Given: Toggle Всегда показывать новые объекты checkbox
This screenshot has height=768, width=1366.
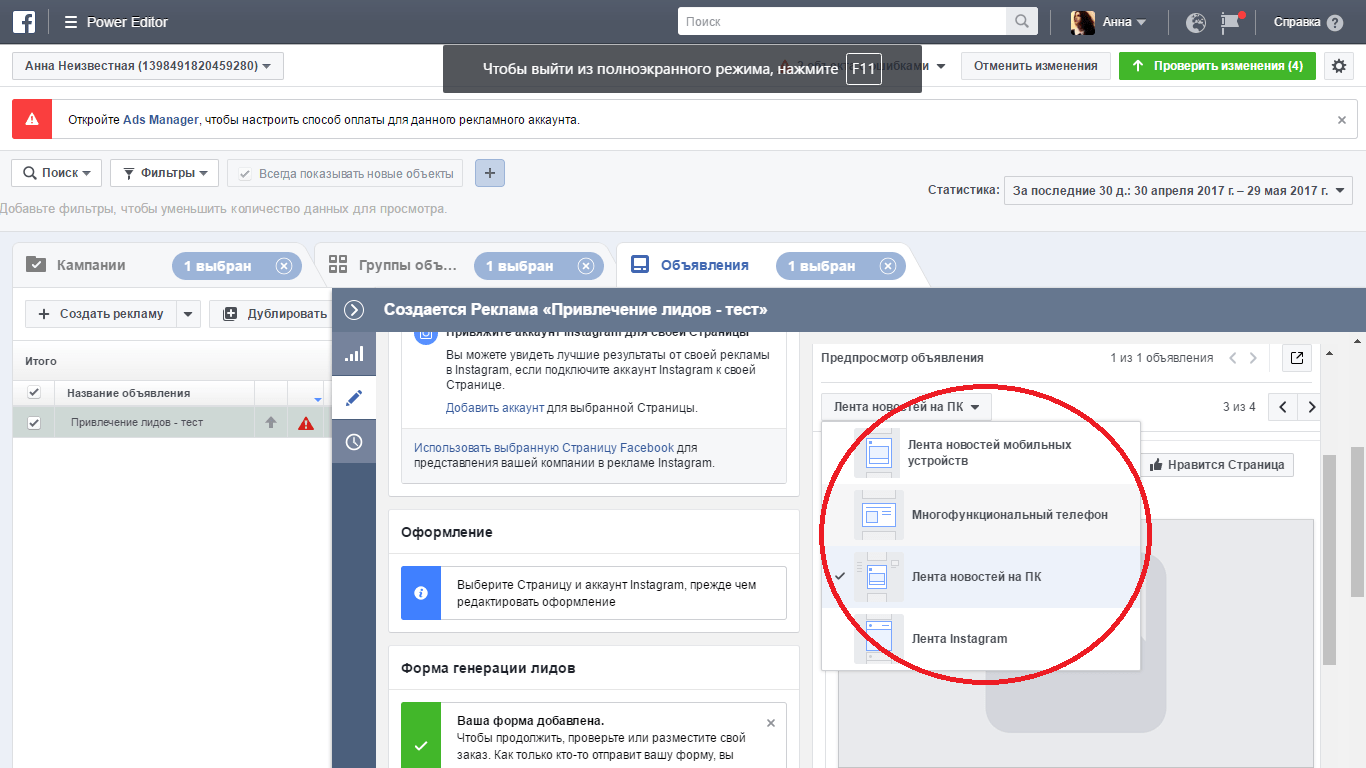Looking at the screenshot, I should pos(245,174).
